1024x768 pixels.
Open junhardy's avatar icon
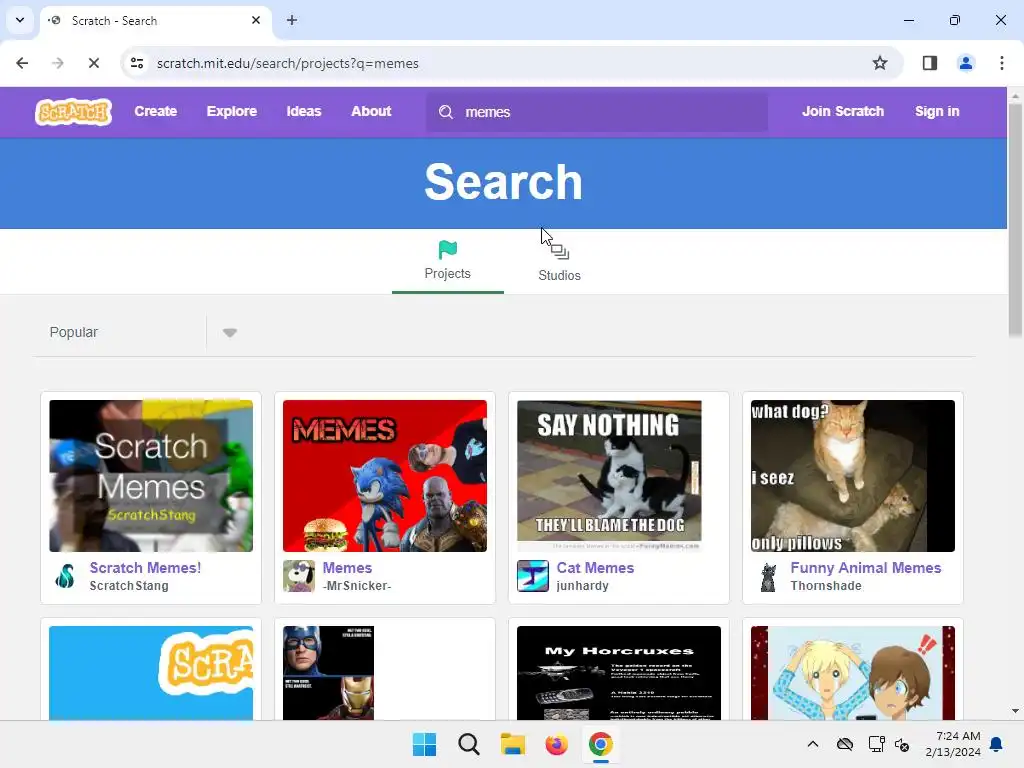coord(532,576)
